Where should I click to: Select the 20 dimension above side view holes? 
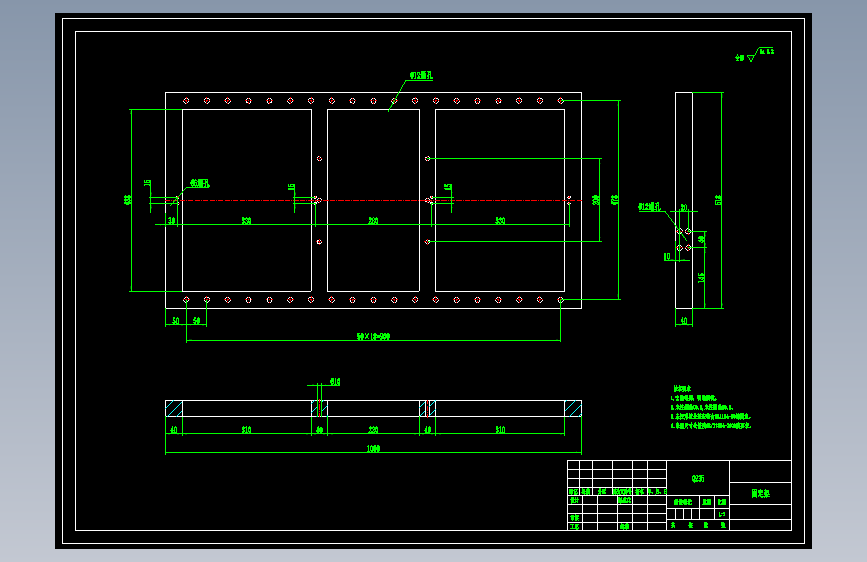684,207
